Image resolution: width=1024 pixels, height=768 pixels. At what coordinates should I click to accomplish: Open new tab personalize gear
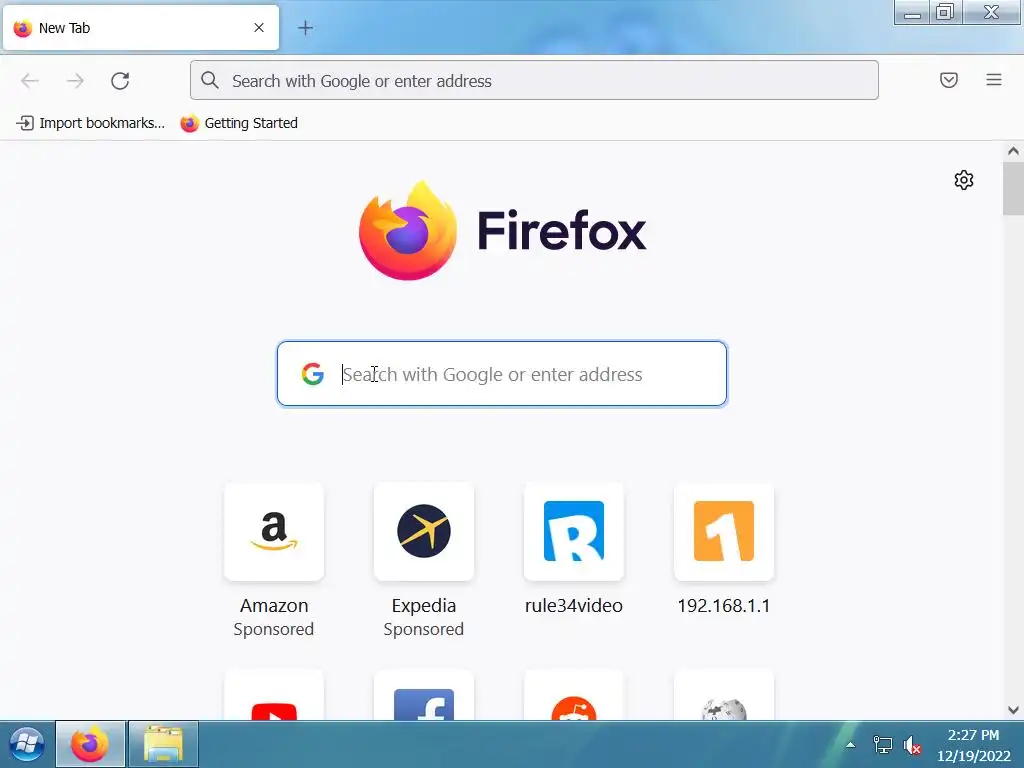[963, 180]
